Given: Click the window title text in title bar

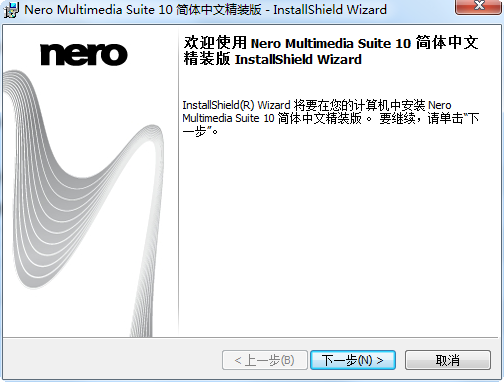Looking at the screenshot, I should (x=206, y=10).
